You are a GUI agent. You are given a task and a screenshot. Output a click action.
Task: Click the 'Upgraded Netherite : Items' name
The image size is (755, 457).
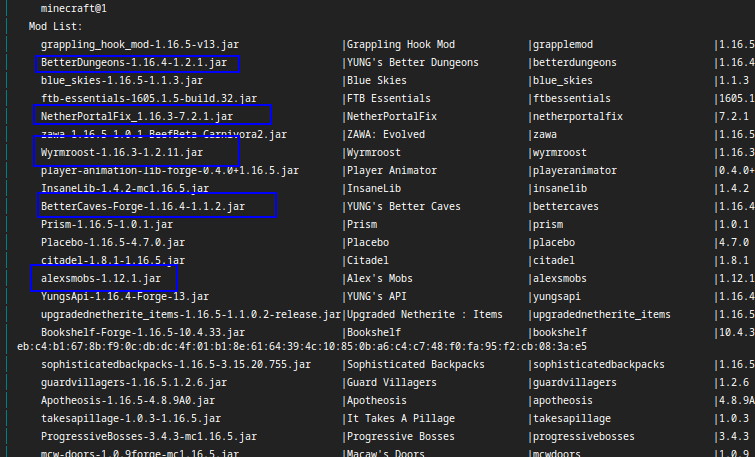point(422,314)
